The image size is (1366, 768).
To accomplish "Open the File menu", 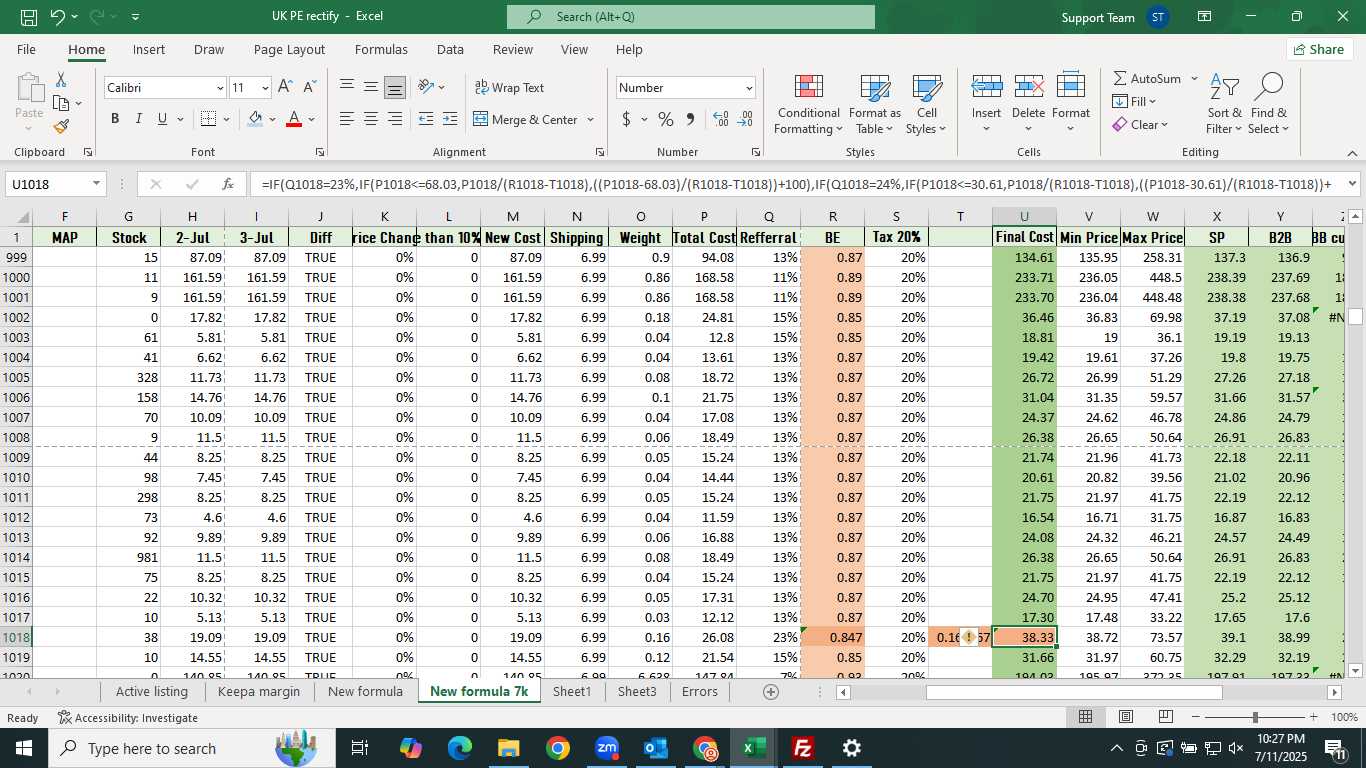I will (26, 49).
